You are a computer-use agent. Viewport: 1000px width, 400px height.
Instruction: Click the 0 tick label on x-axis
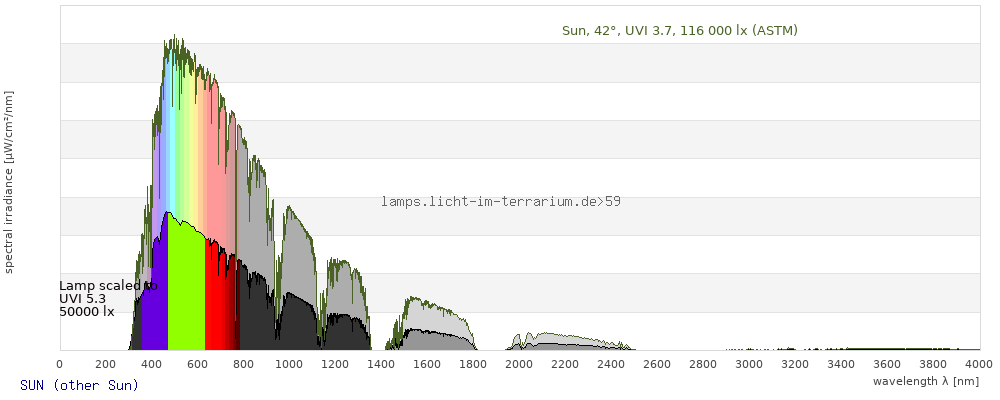point(60,365)
